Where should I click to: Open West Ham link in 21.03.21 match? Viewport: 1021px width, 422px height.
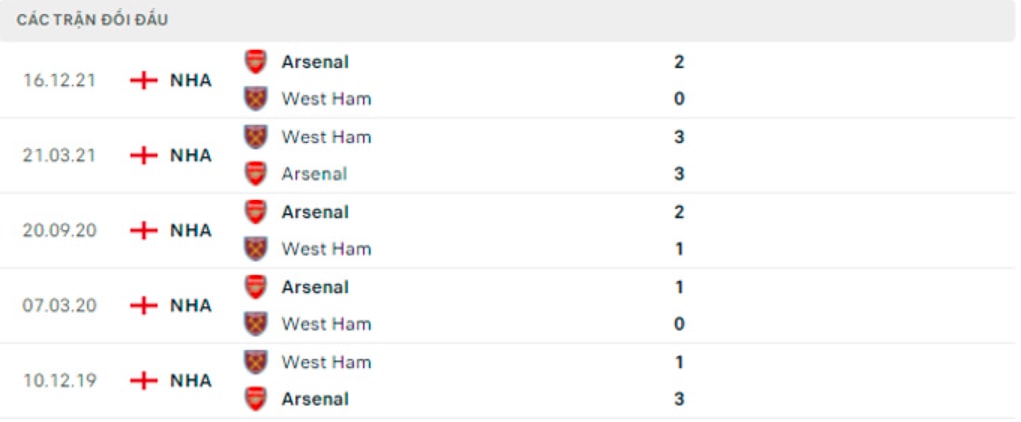(326, 137)
